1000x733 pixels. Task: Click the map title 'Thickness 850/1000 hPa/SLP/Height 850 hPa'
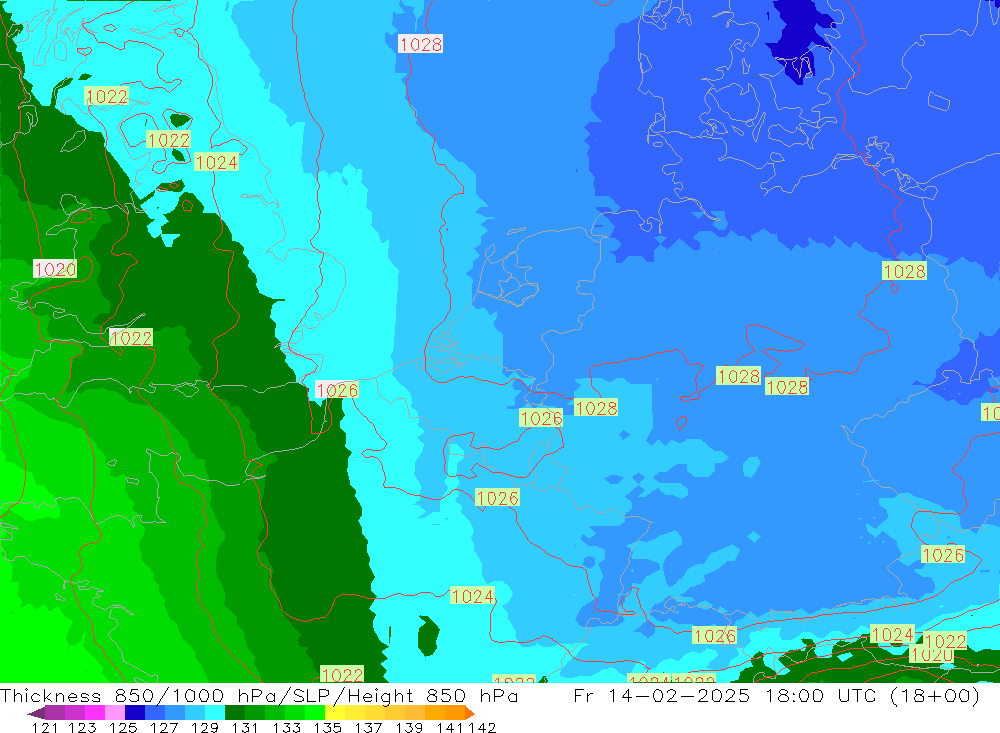point(259,695)
